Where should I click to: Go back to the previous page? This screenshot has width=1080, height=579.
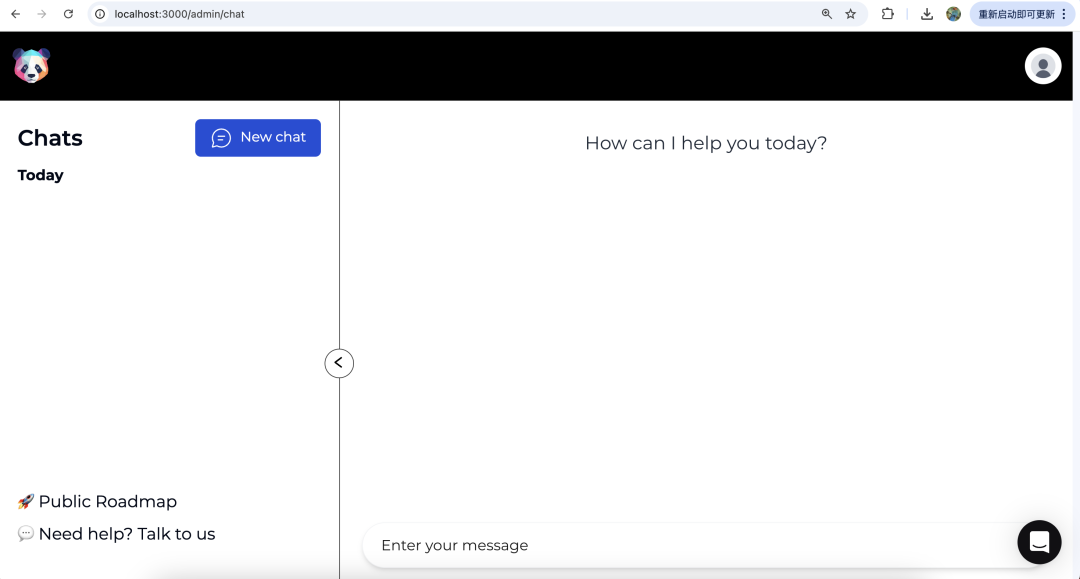[15, 14]
